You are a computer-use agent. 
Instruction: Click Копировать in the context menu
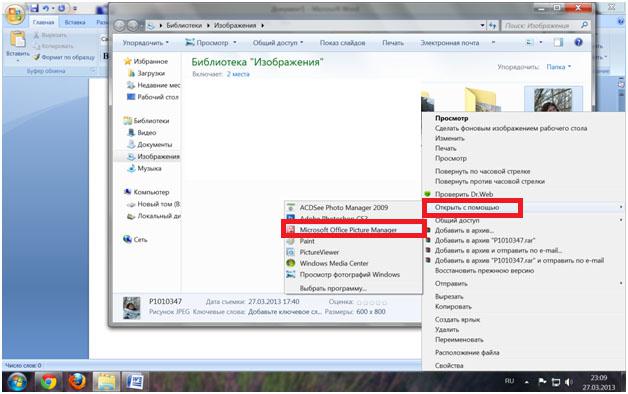click(453, 307)
